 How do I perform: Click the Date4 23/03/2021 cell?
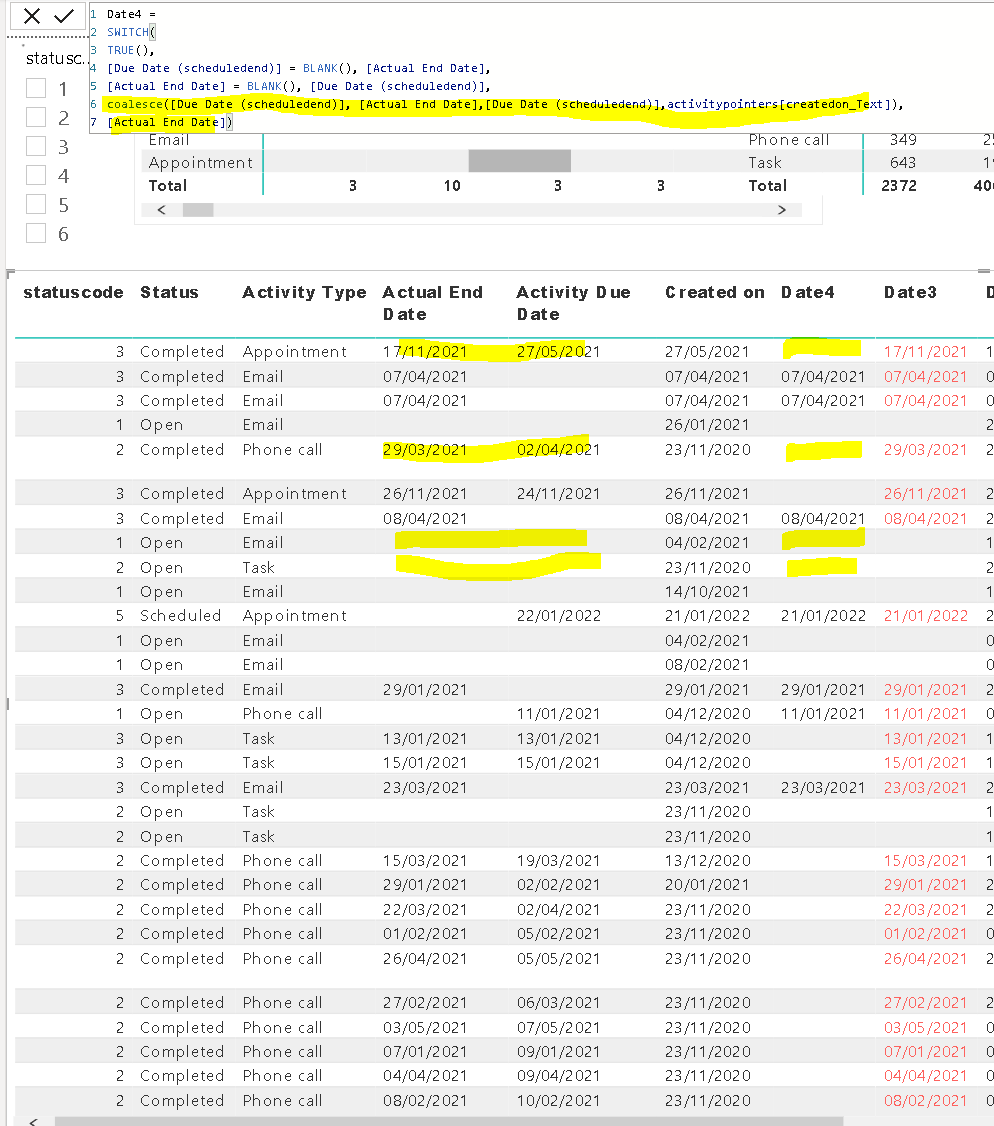(823, 788)
